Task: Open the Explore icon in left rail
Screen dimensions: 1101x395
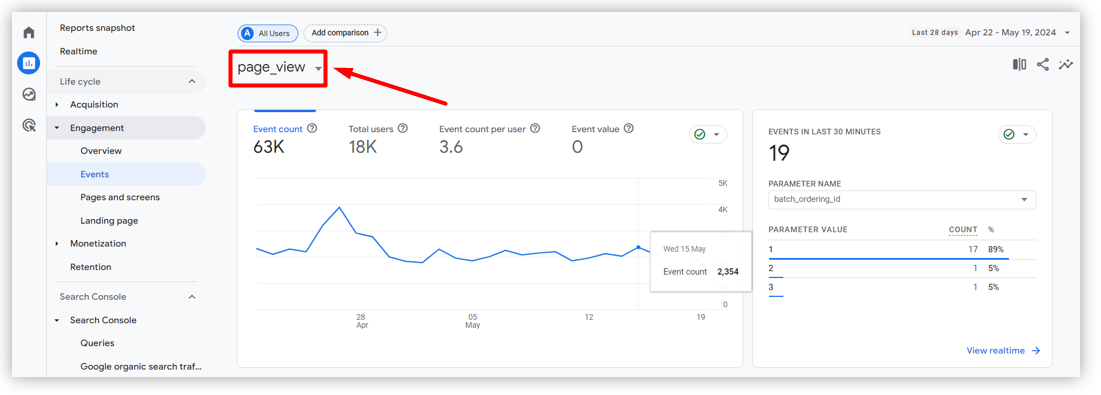Action: (29, 94)
